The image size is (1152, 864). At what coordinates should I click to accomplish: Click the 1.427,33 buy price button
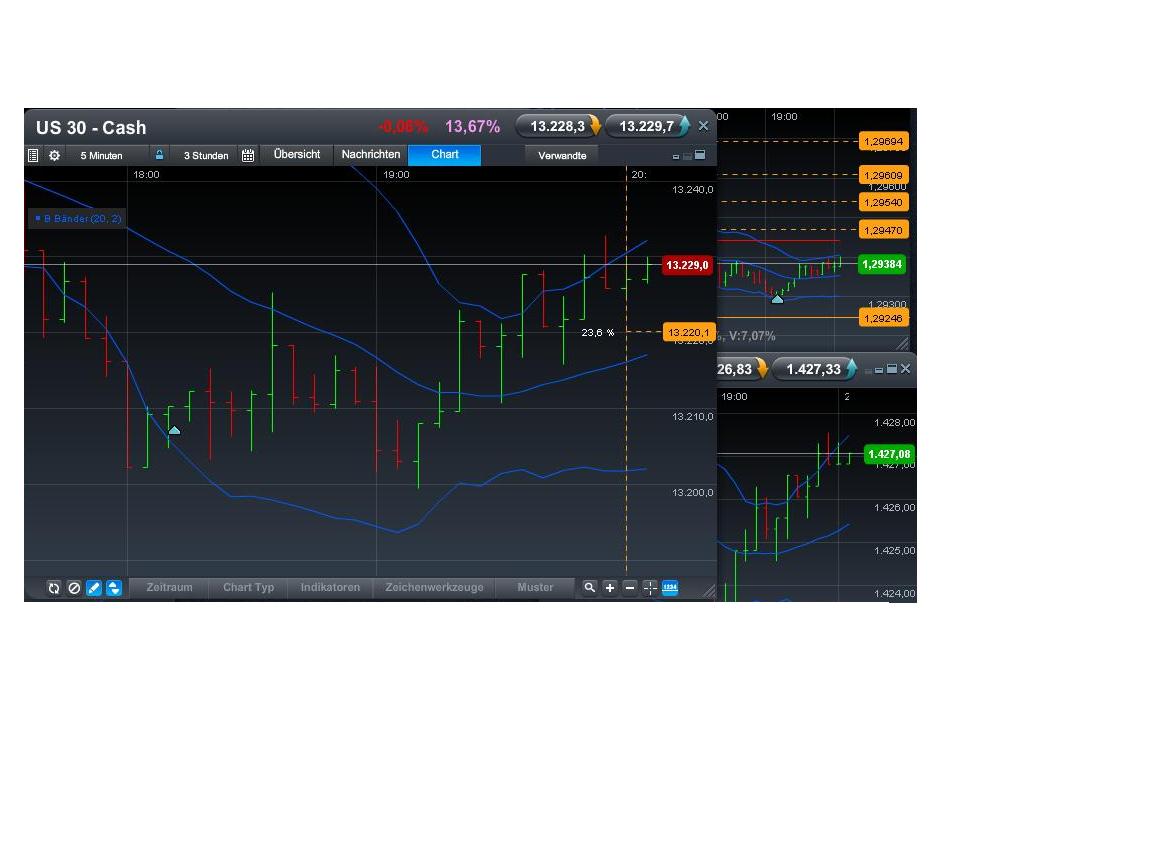coord(814,369)
